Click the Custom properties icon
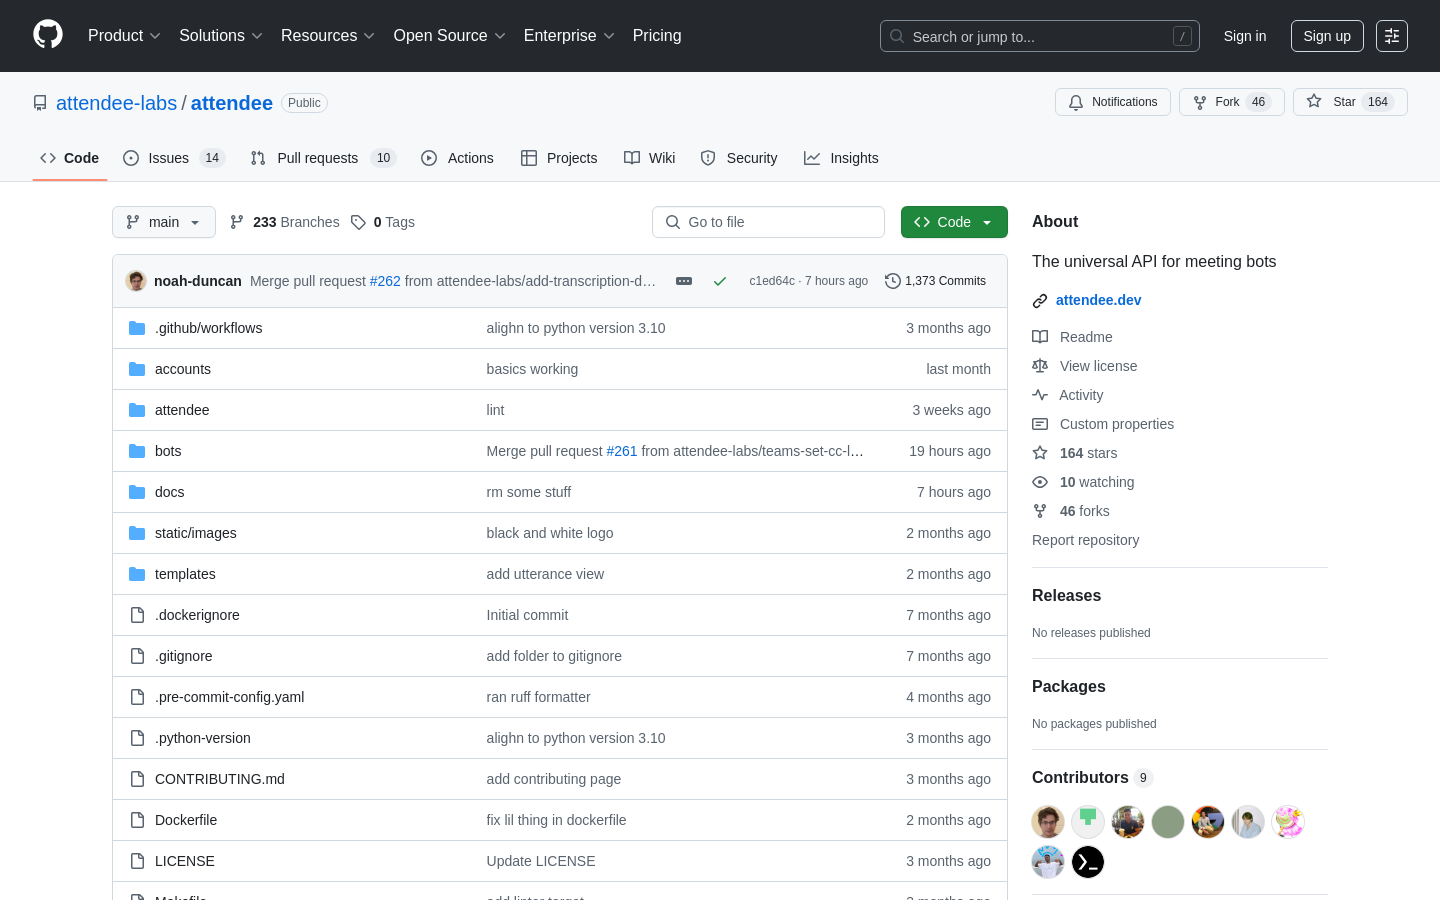This screenshot has width=1440, height=900. (x=1040, y=424)
